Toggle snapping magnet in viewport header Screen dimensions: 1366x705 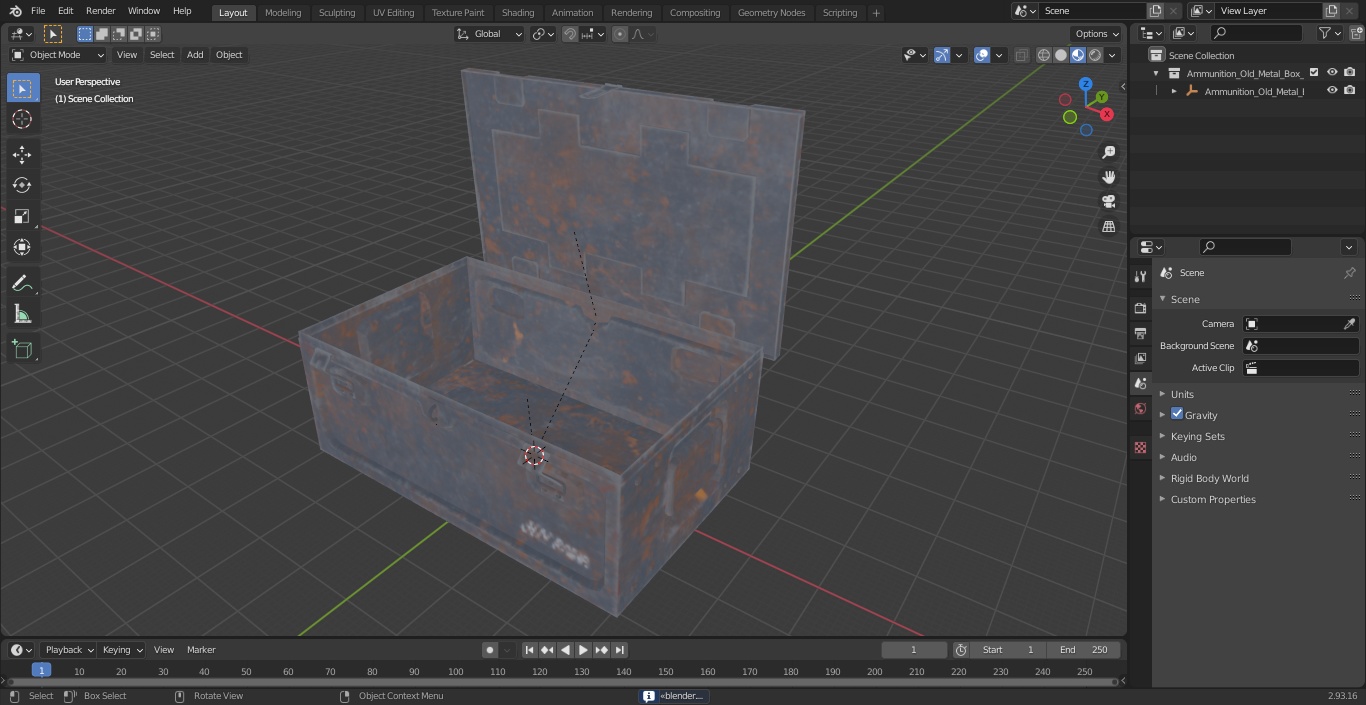(x=570, y=34)
